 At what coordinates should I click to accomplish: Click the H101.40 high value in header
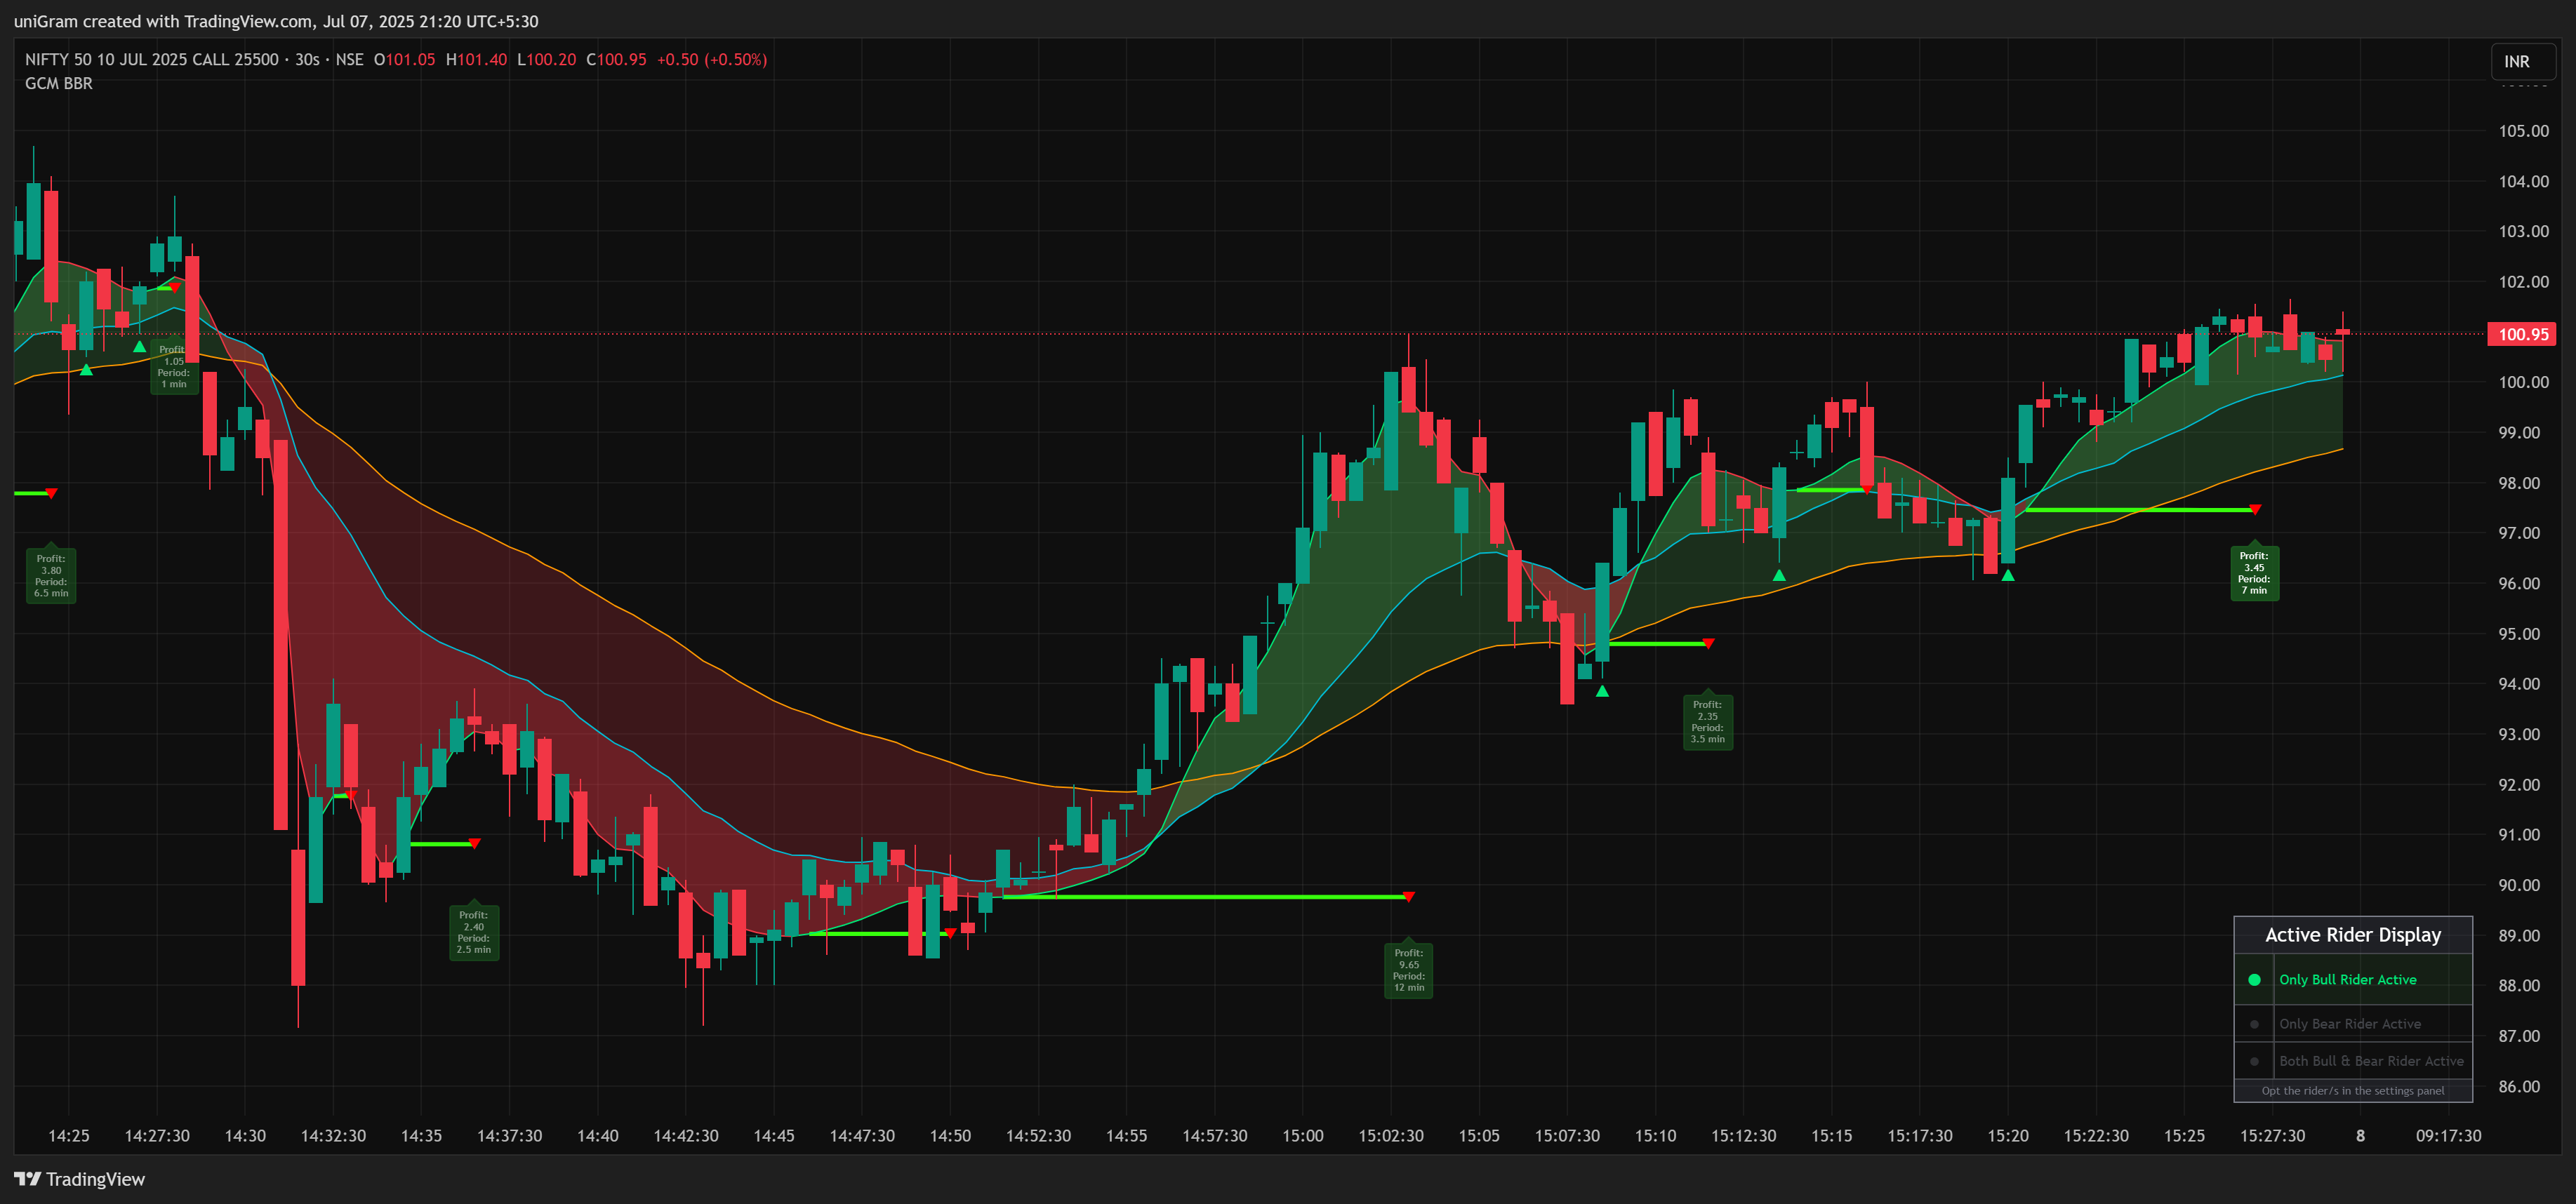[x=476, y=59]
